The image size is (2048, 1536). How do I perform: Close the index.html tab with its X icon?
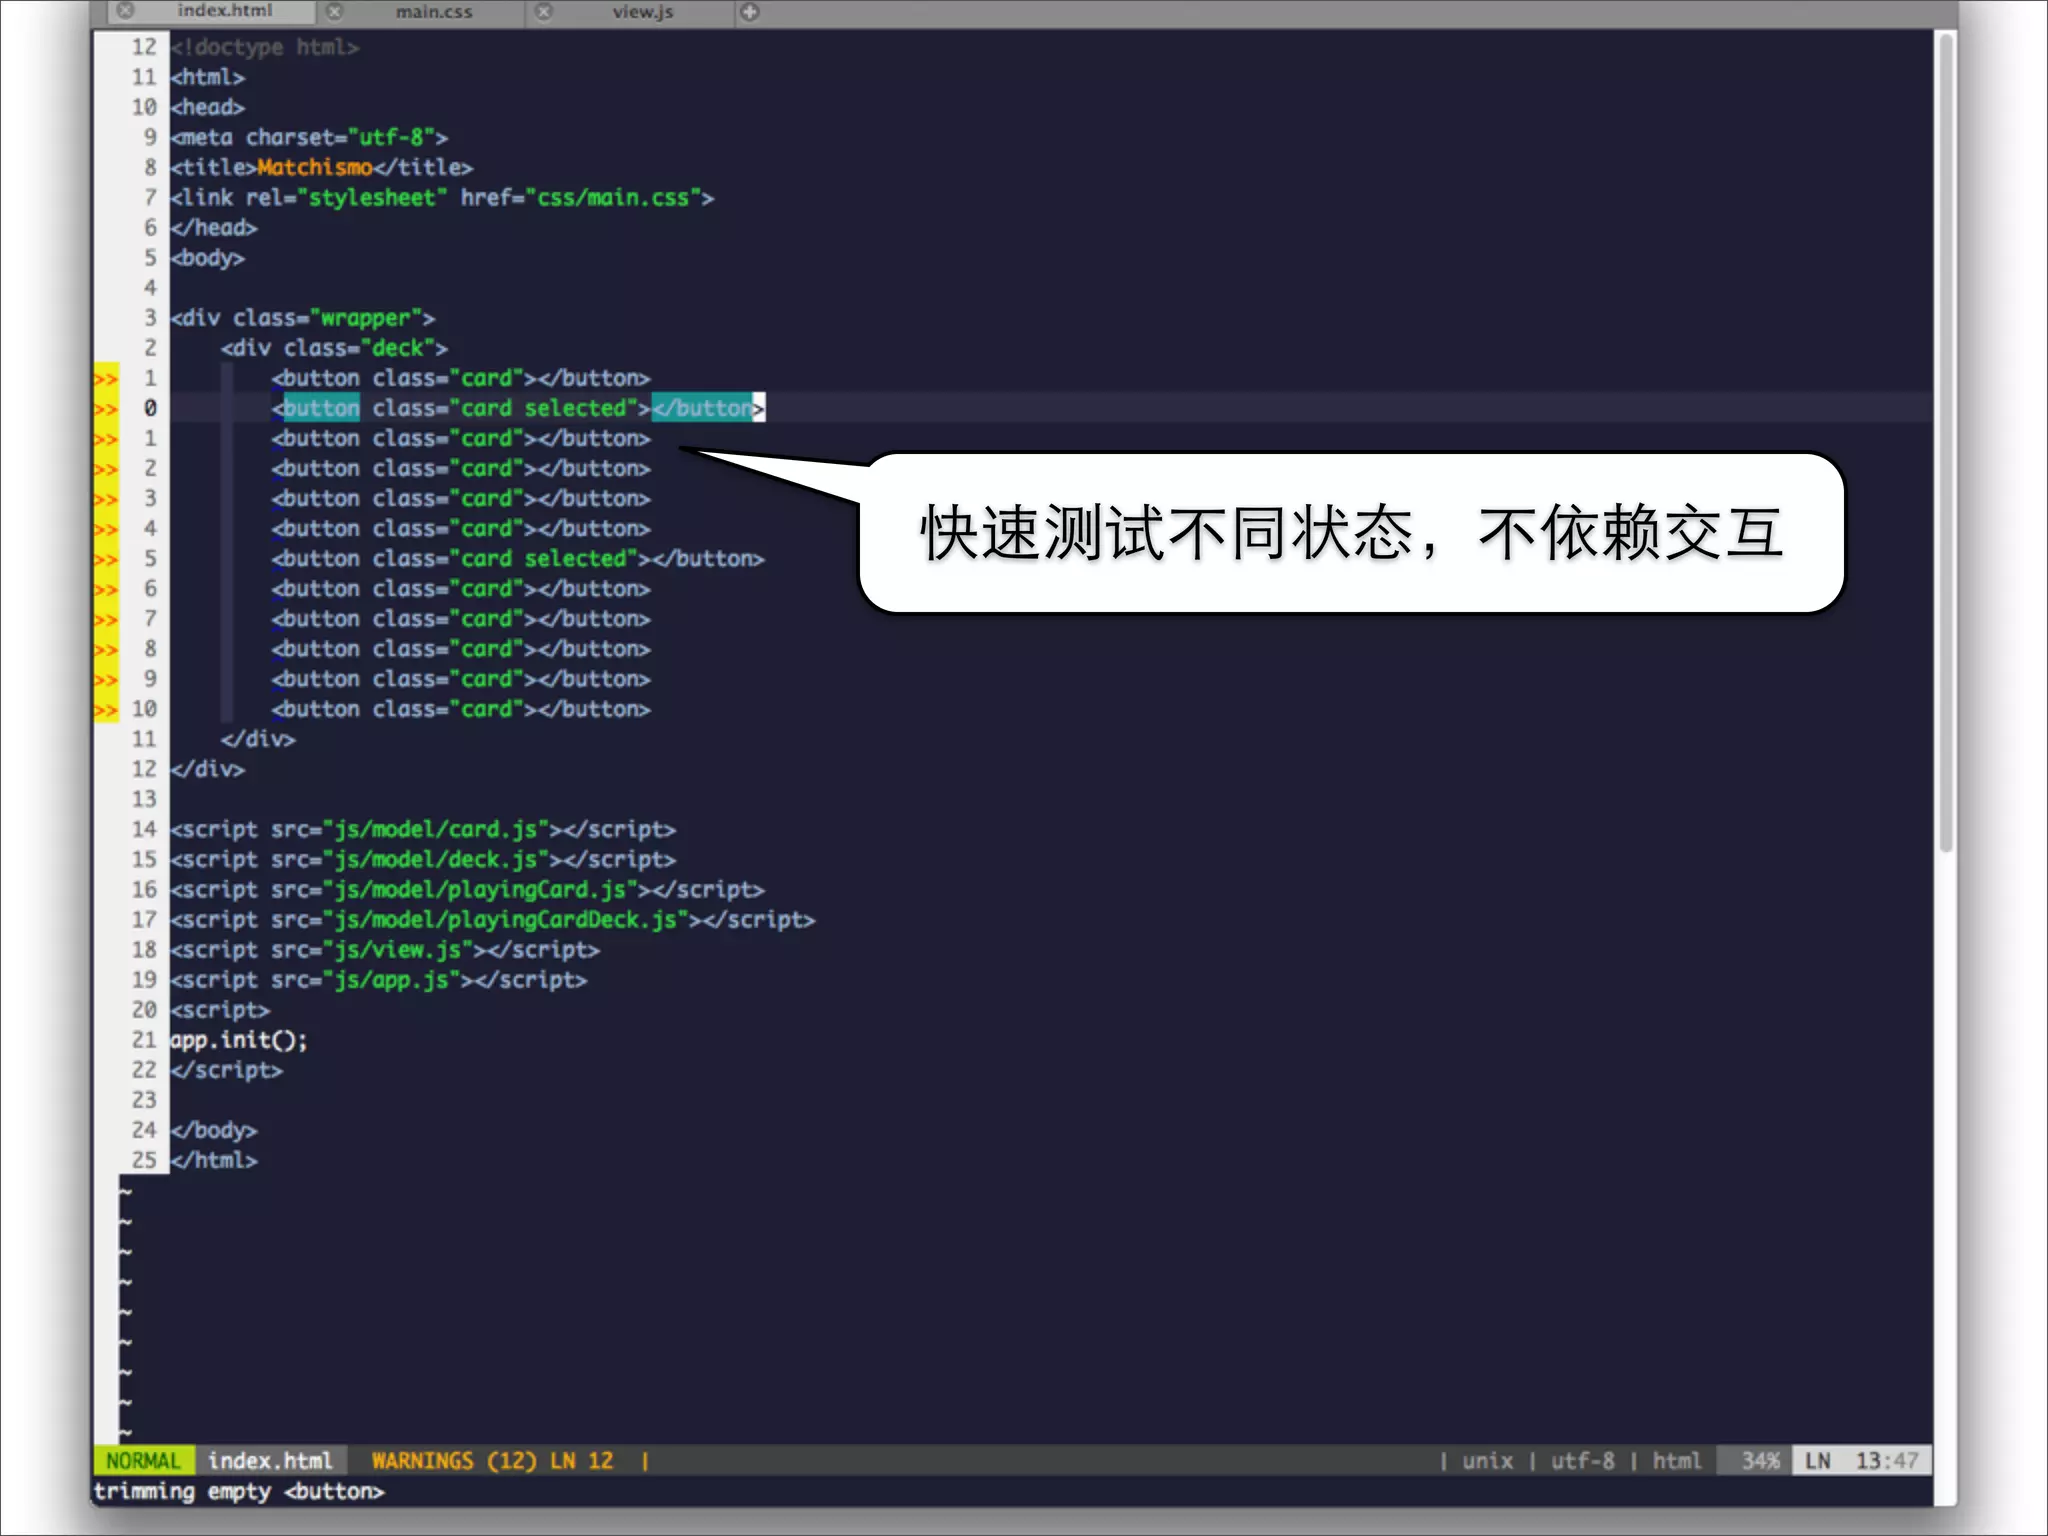125,12
